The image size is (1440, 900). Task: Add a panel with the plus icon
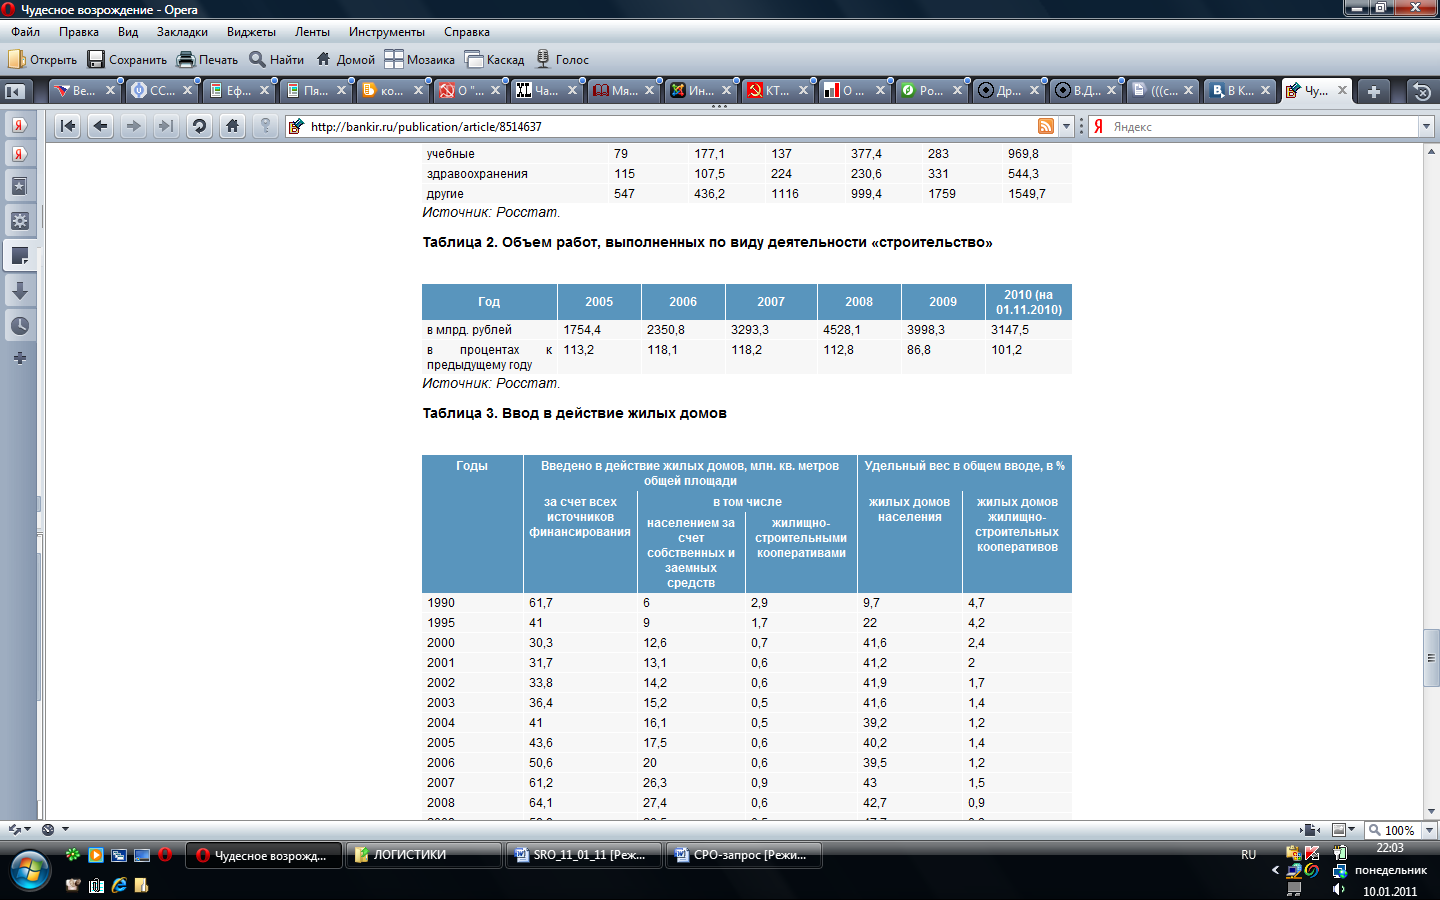[19, 358]
